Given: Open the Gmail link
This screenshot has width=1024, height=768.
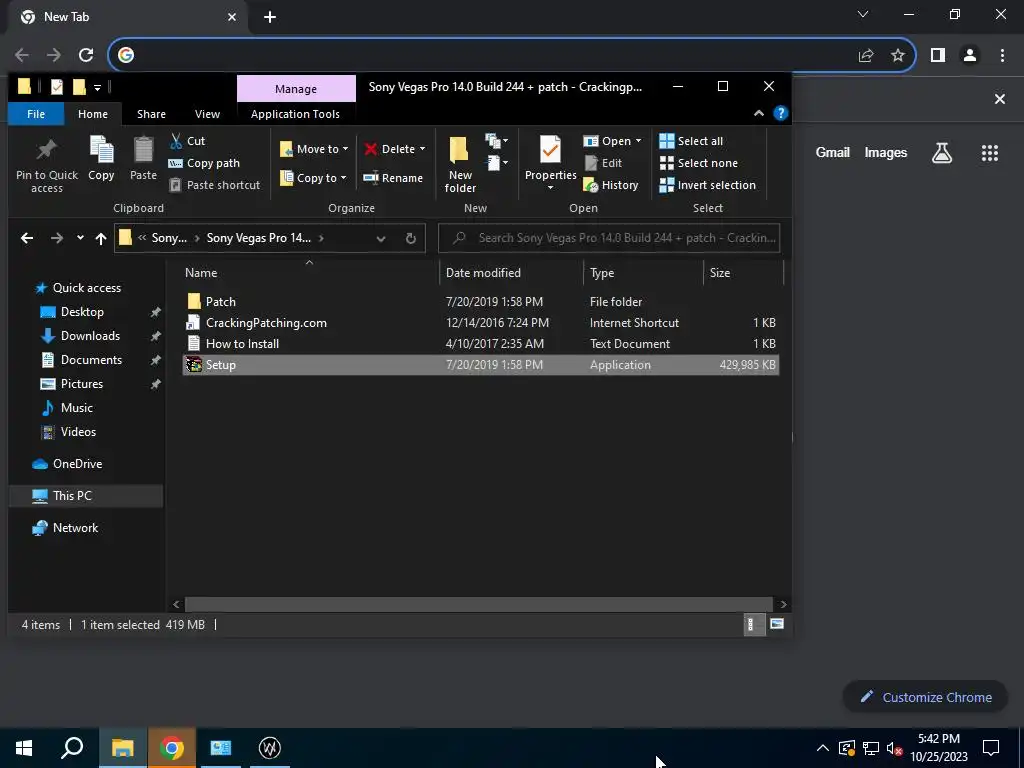Looking at the screenshot, I should click(x=833, y=152).
